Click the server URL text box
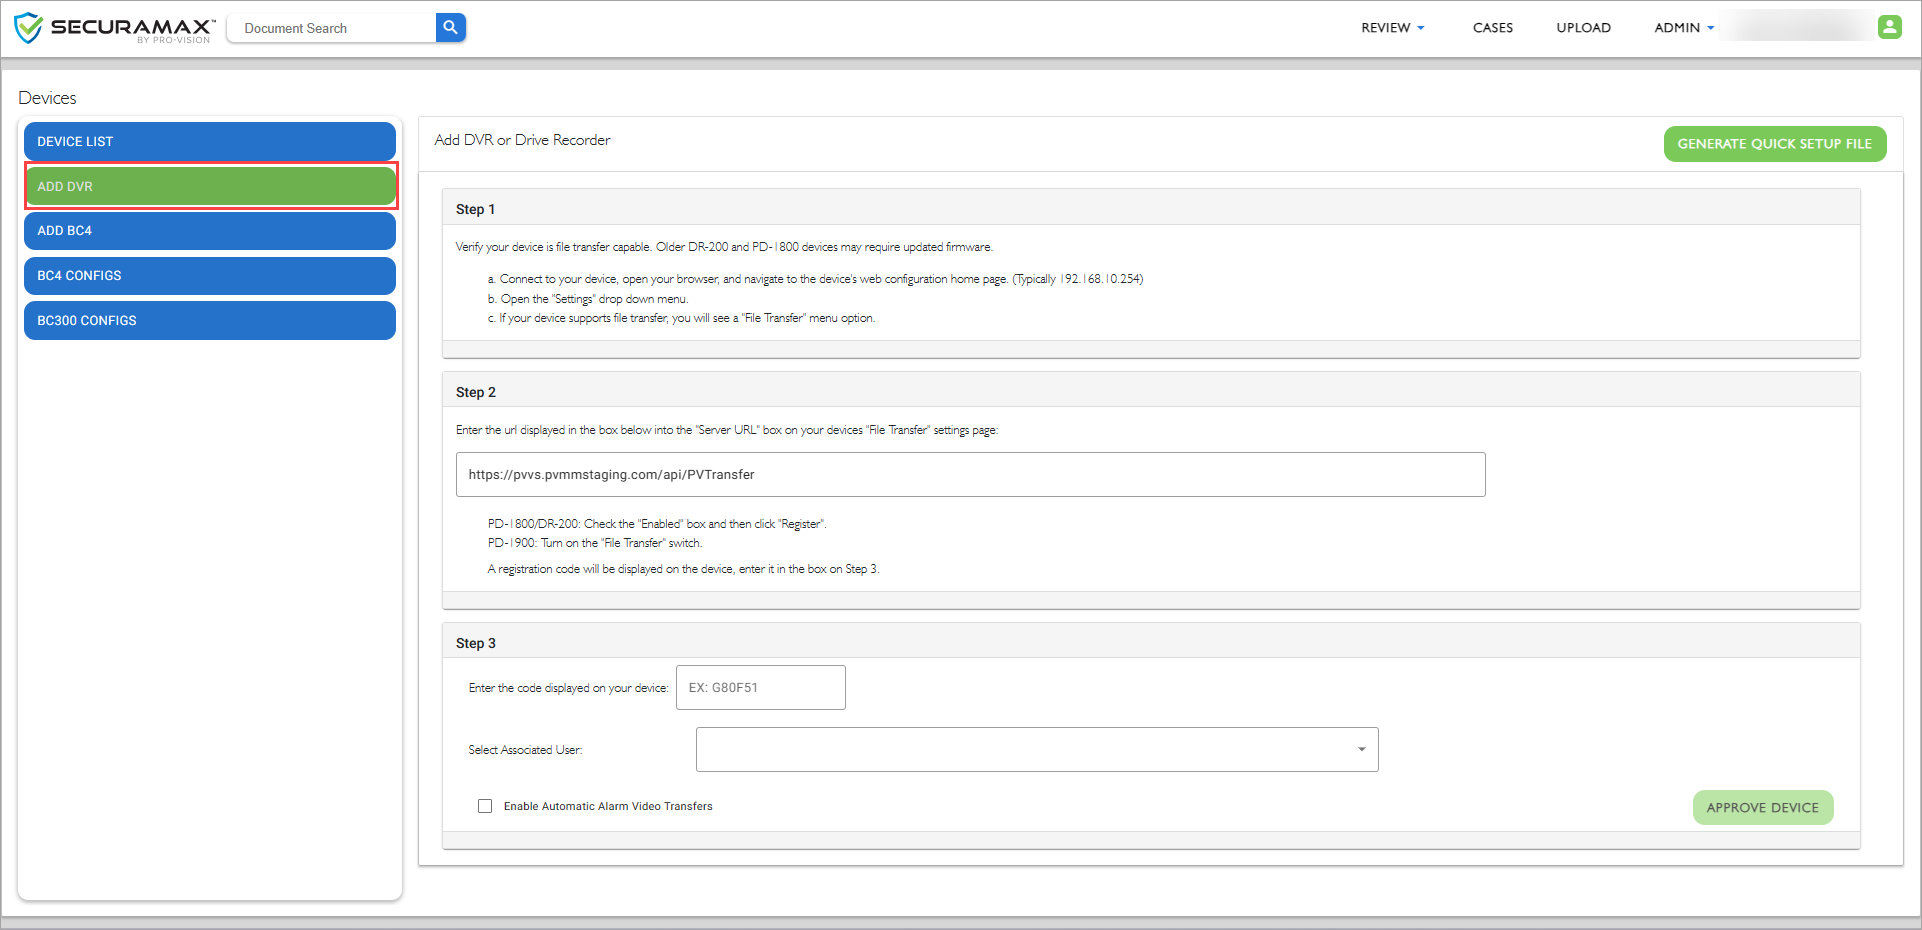 pyautogui.click(x=970, y=474)
